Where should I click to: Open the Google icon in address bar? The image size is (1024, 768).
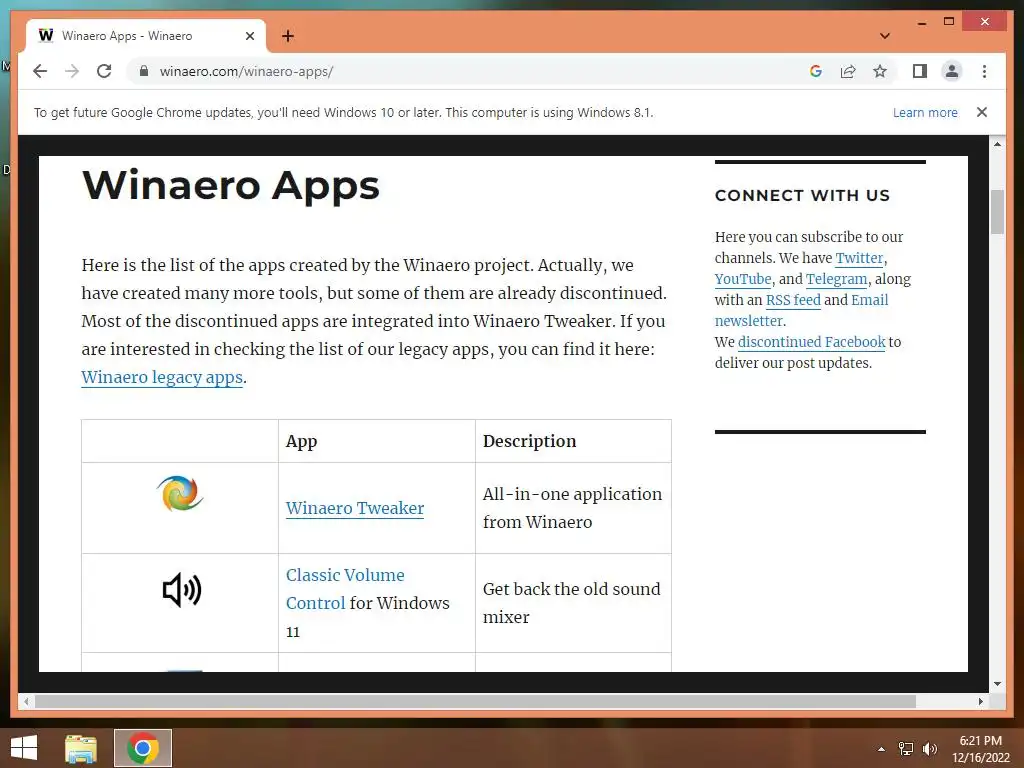click(816, 71)
